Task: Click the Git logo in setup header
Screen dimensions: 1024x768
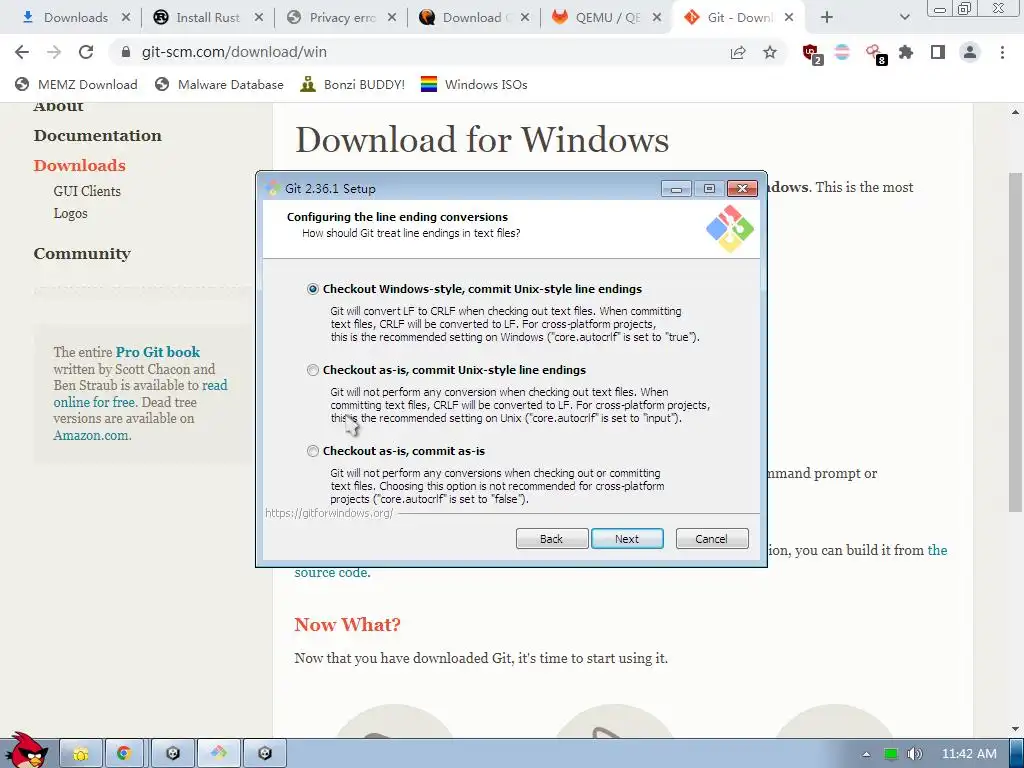Action: (x=729, y=229)
